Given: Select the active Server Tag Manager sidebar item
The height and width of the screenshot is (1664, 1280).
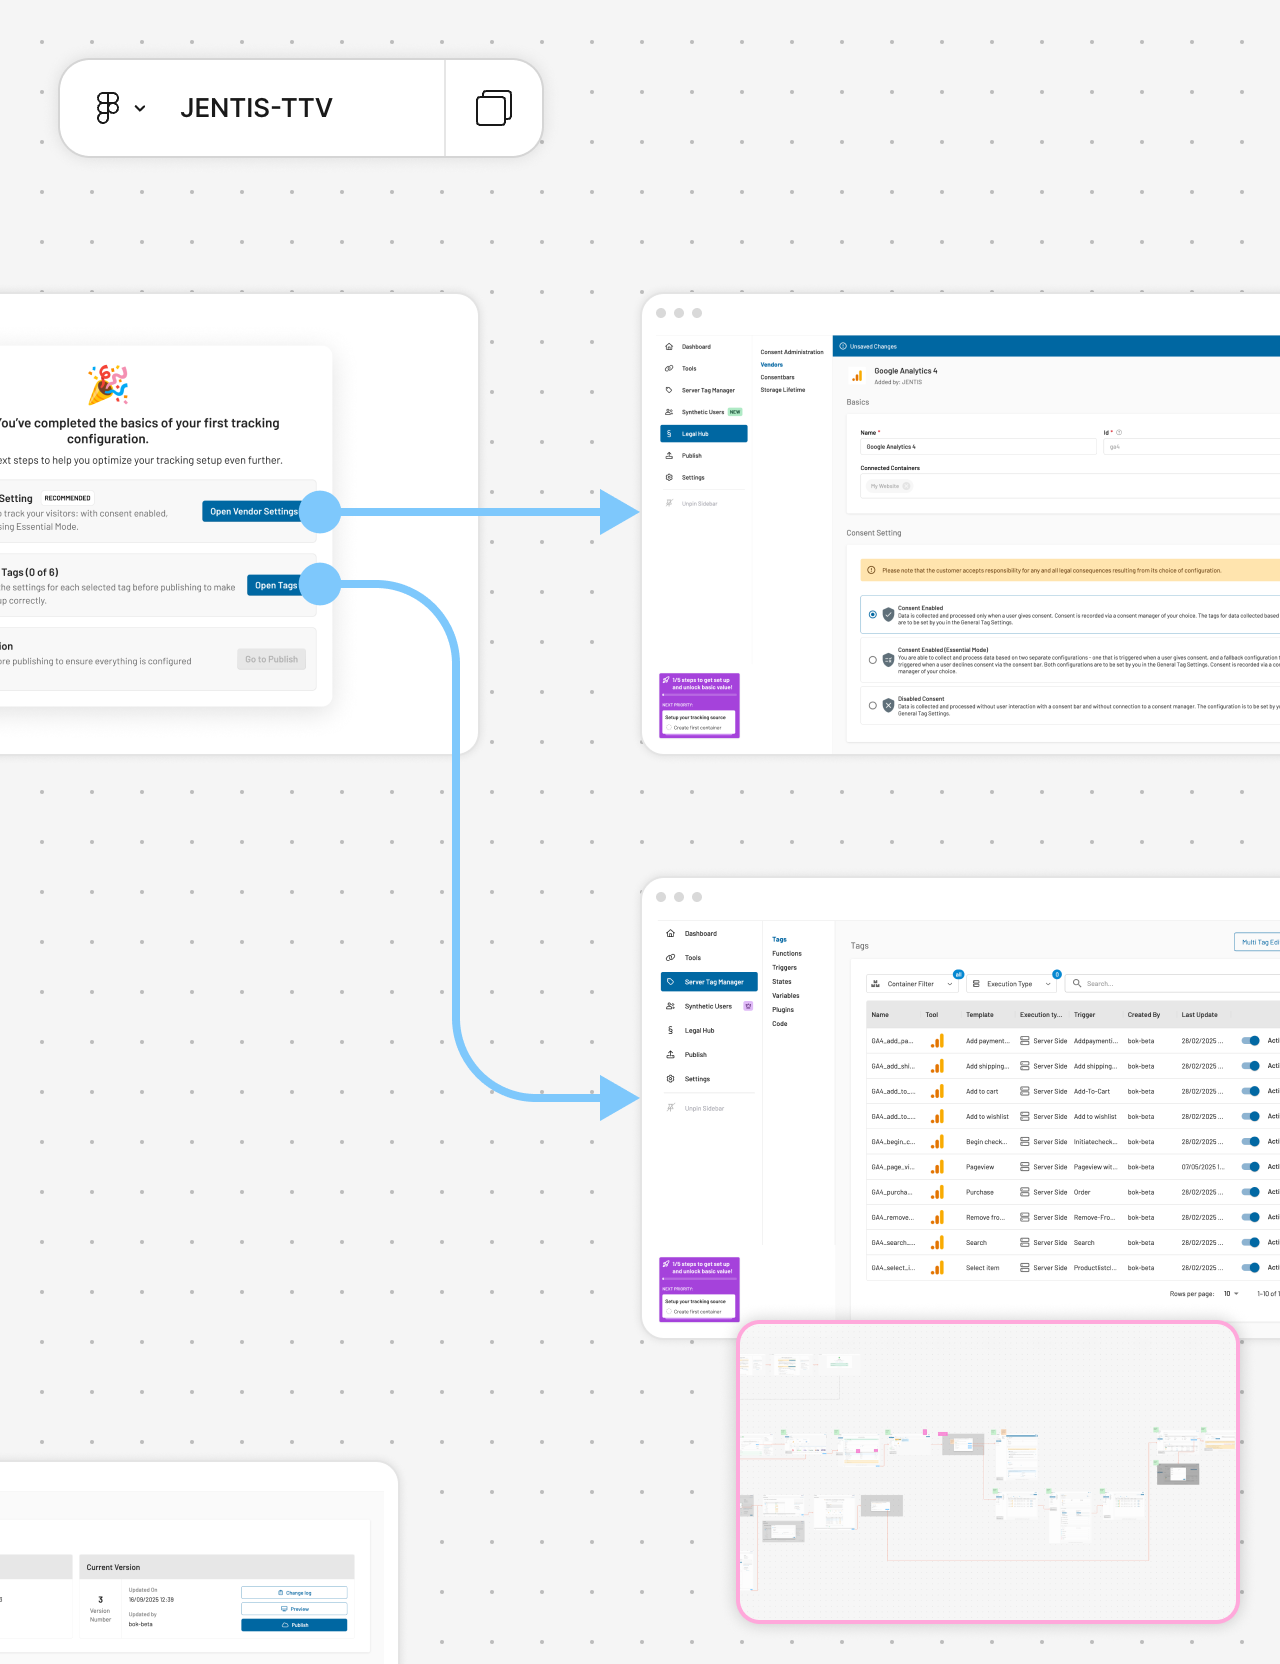Looking at the screenshot, I should coord(710,982).
